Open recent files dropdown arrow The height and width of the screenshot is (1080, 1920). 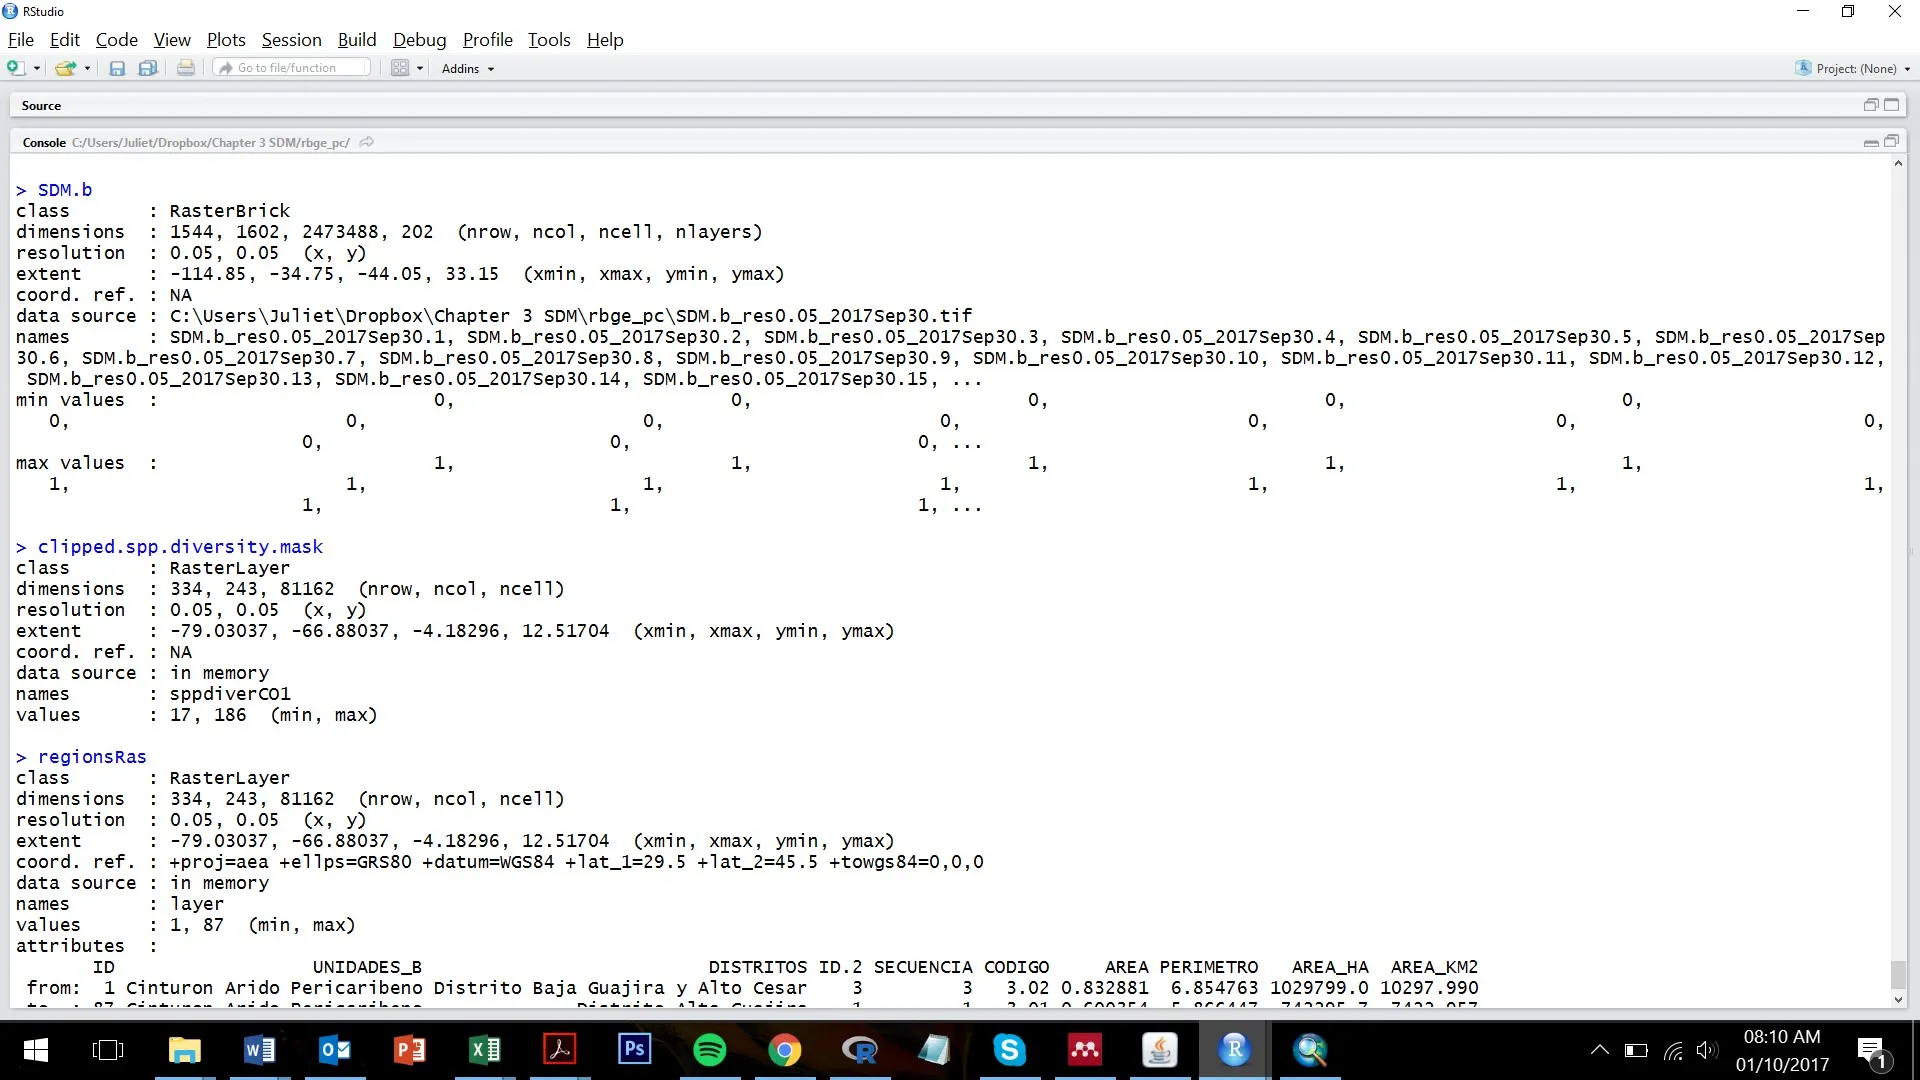click(x=87, y=68)
